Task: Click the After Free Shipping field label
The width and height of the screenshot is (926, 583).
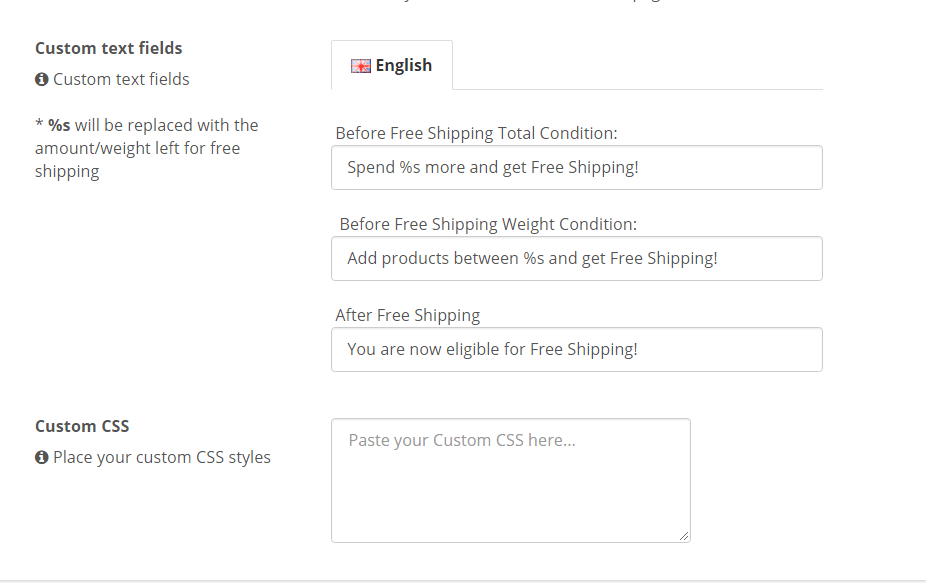Action: coord(408,314)
